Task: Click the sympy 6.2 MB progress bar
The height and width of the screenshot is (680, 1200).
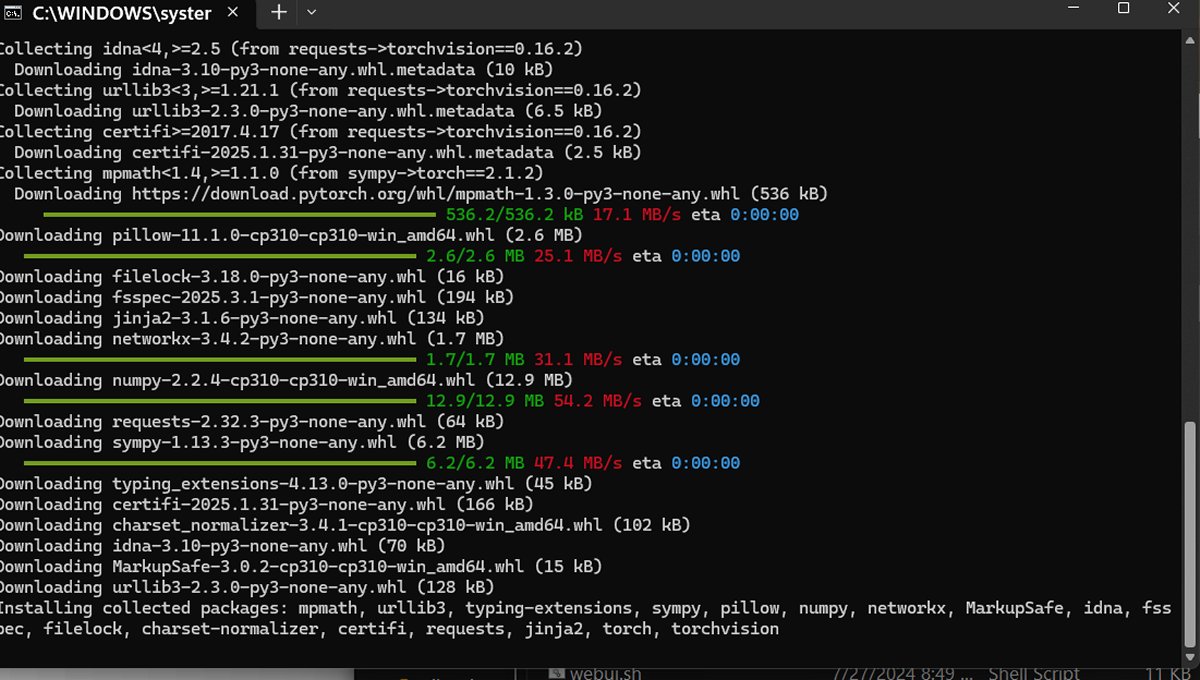Action: point(220,463)
